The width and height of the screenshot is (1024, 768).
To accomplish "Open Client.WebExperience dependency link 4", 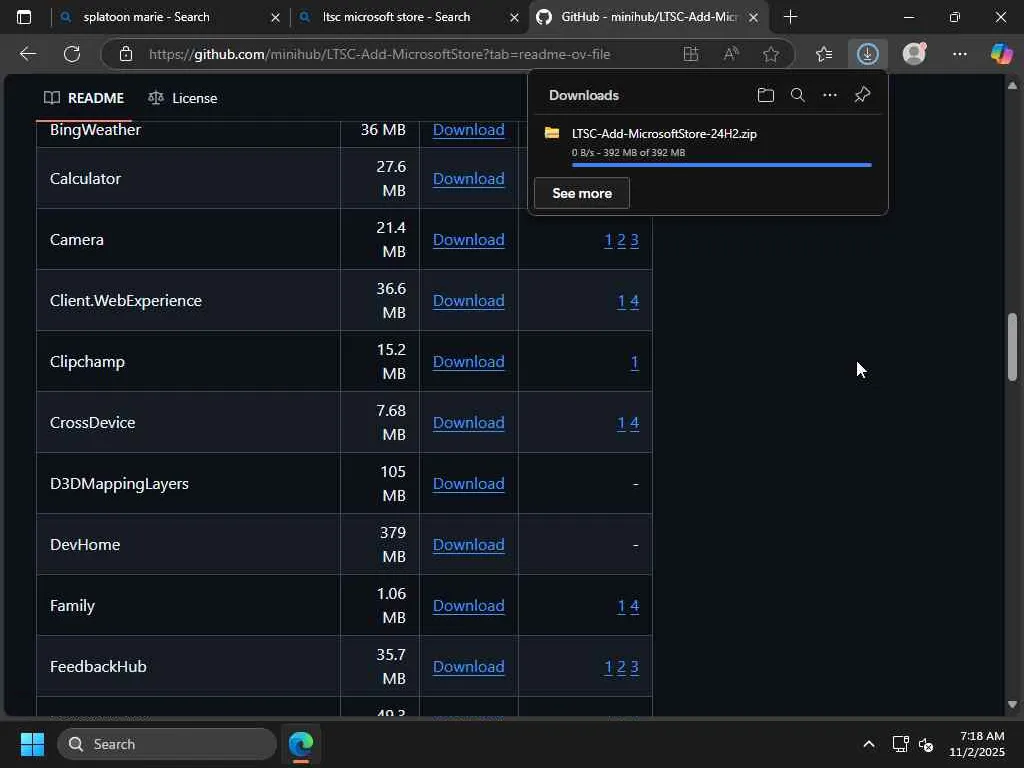I will [x=634, y=301].
